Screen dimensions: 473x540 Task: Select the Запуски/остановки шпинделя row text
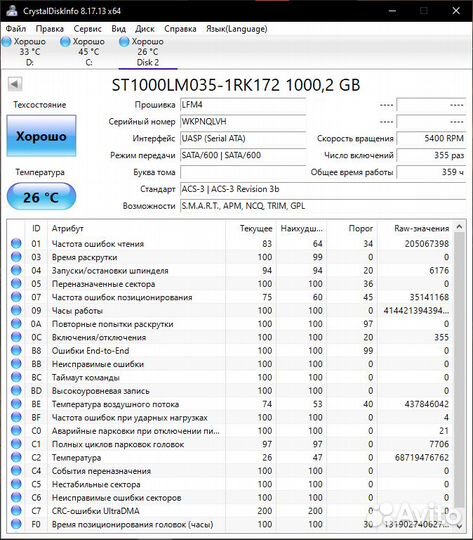tap(110, 271)
